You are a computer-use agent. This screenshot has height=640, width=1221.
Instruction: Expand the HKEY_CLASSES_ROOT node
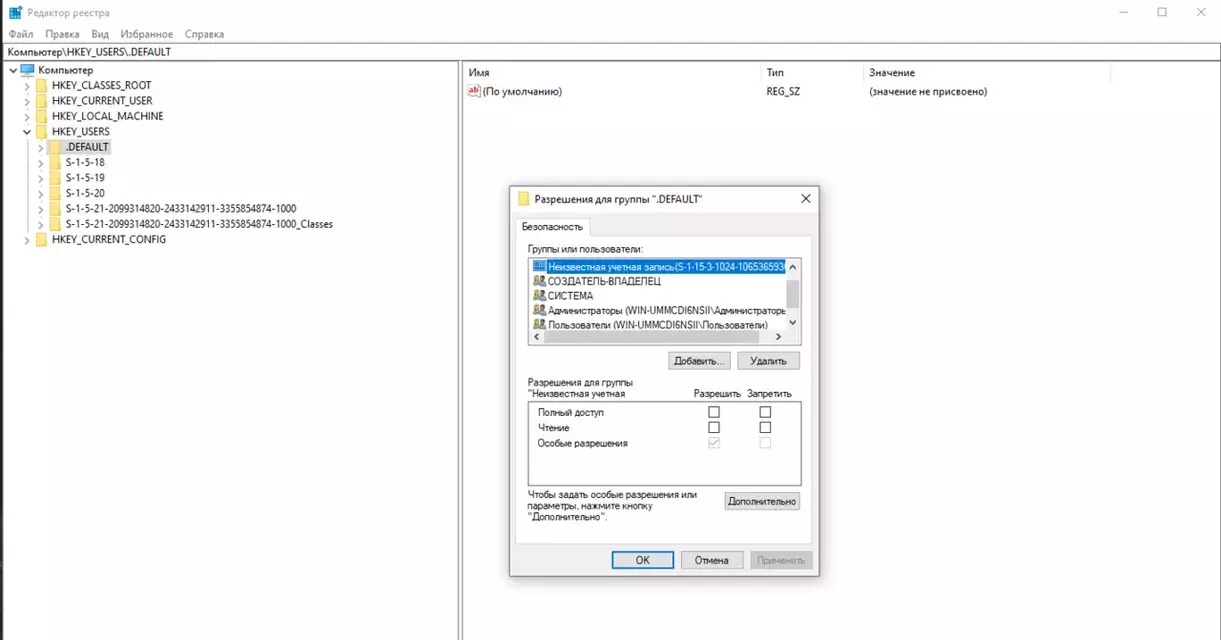click(x=27, y=86)
